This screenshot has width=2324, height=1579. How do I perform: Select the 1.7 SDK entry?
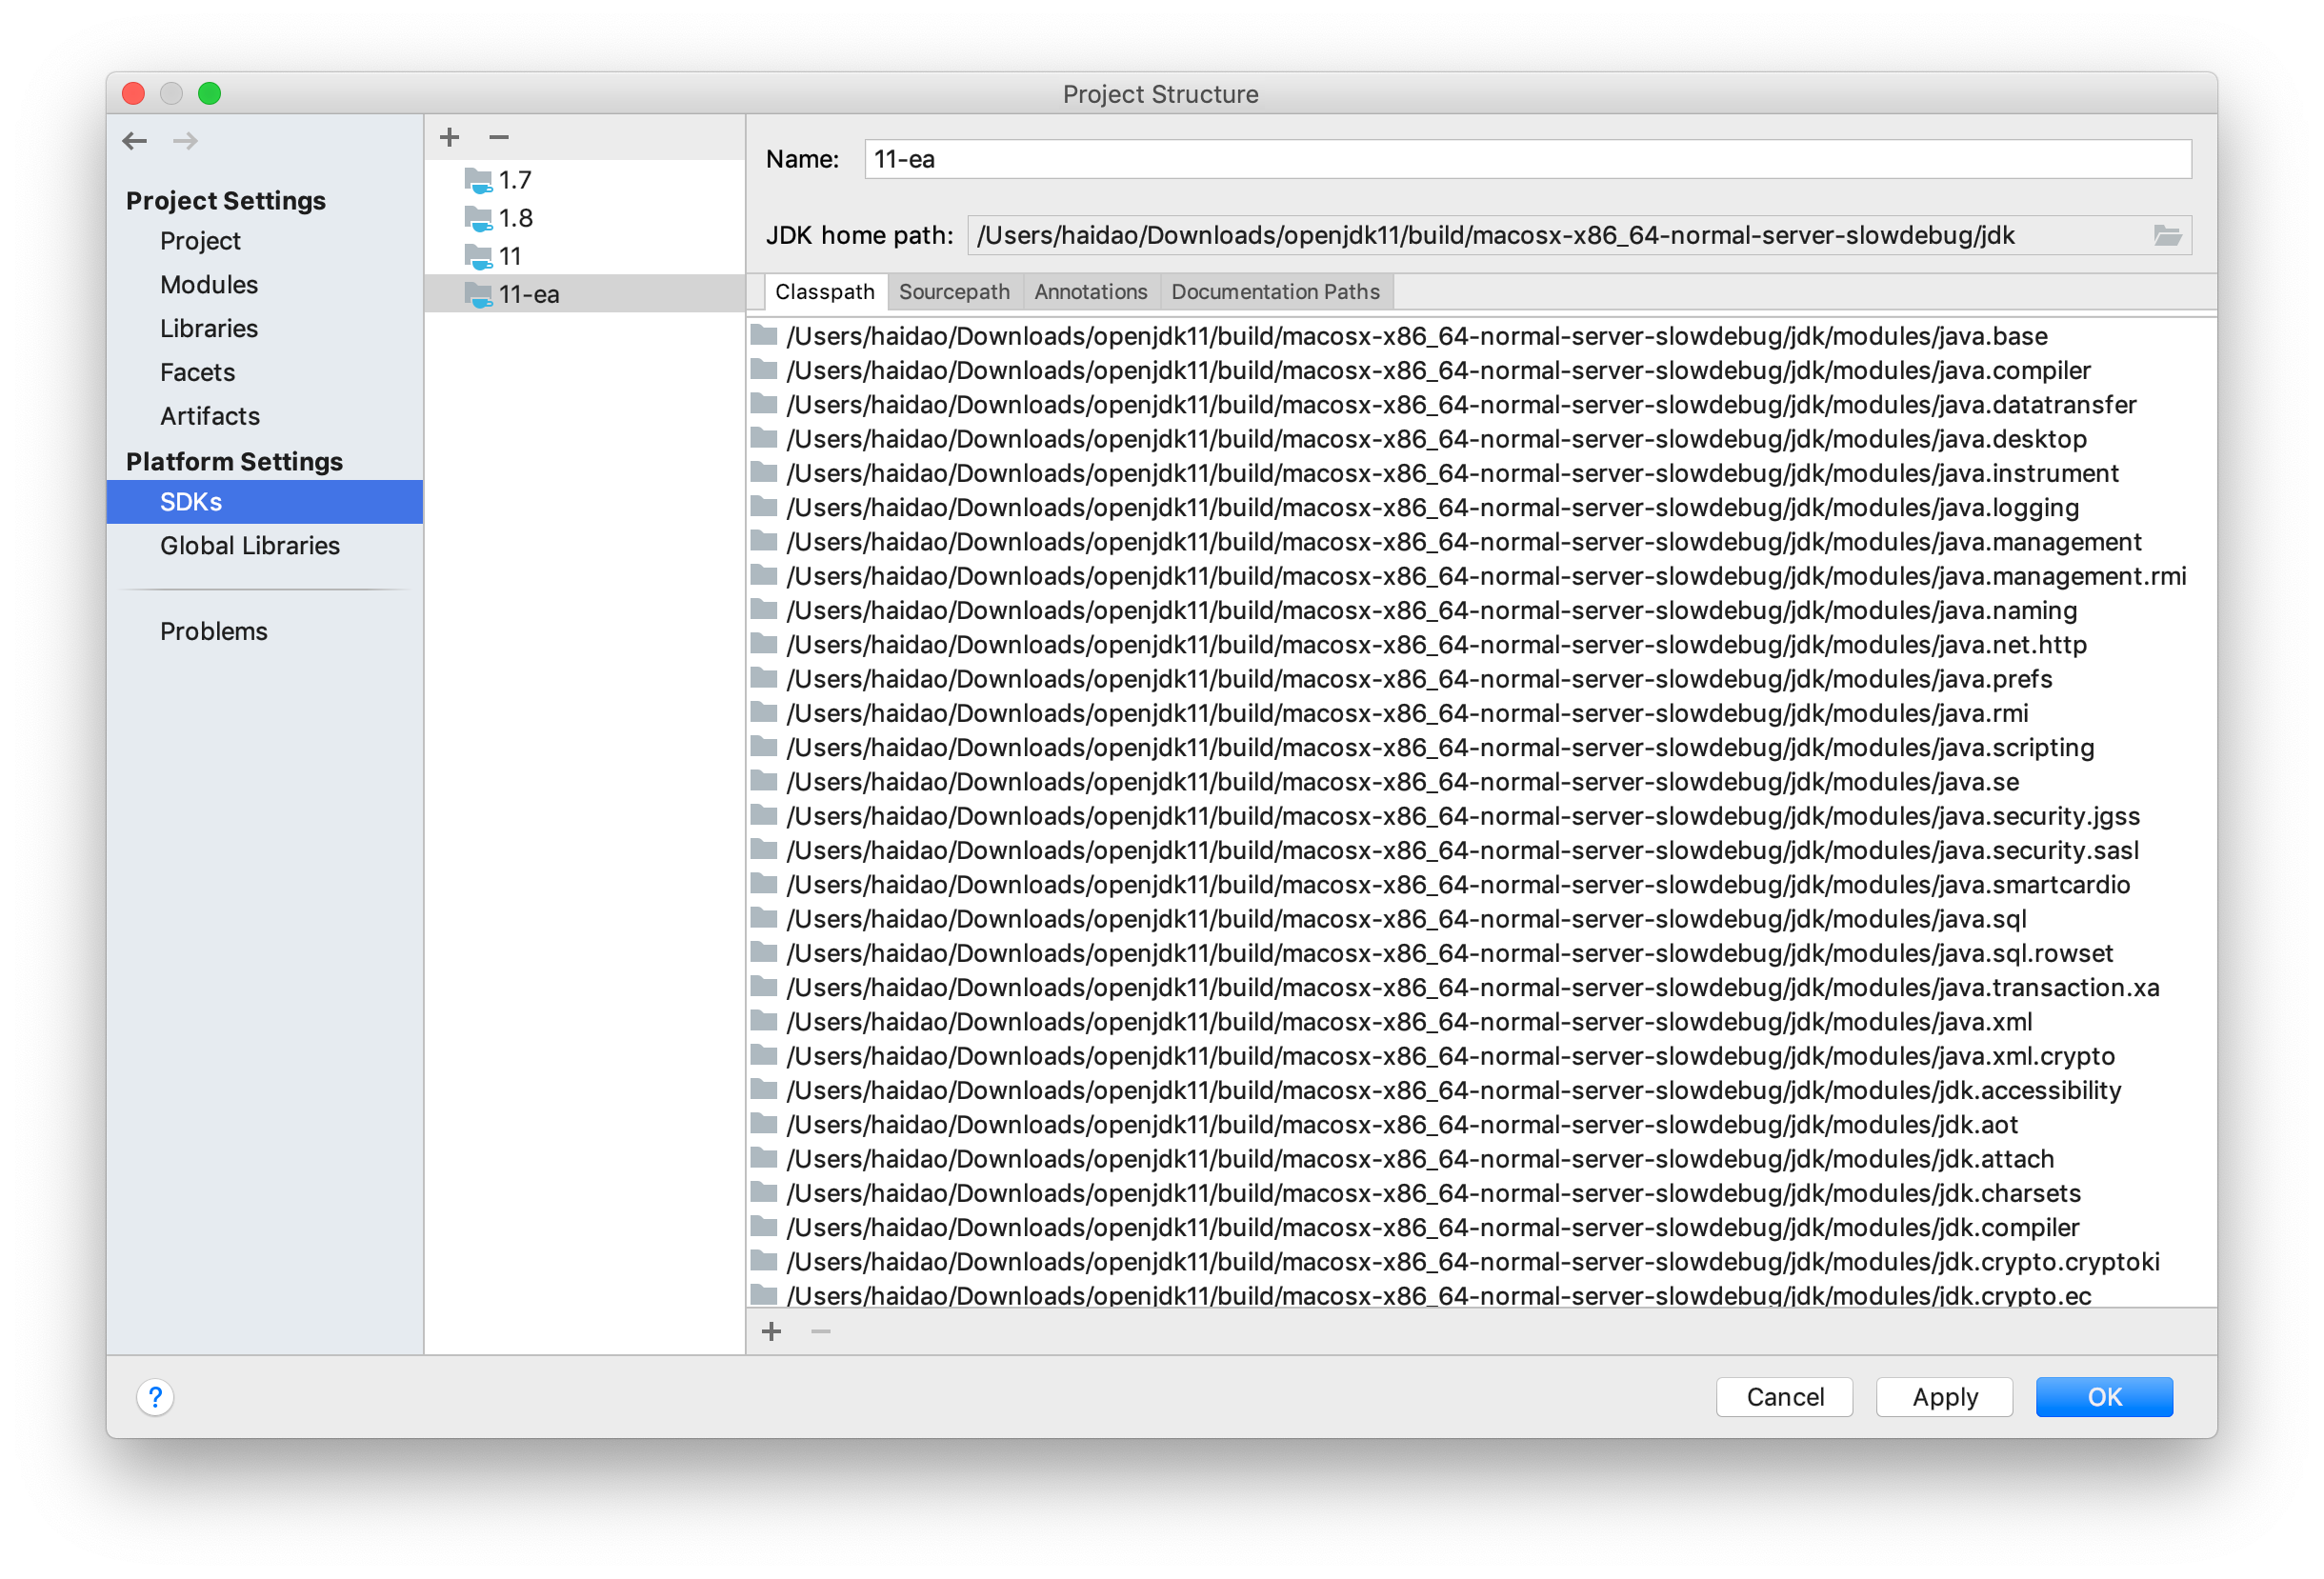pyautogui.click(x=515, y=180)
